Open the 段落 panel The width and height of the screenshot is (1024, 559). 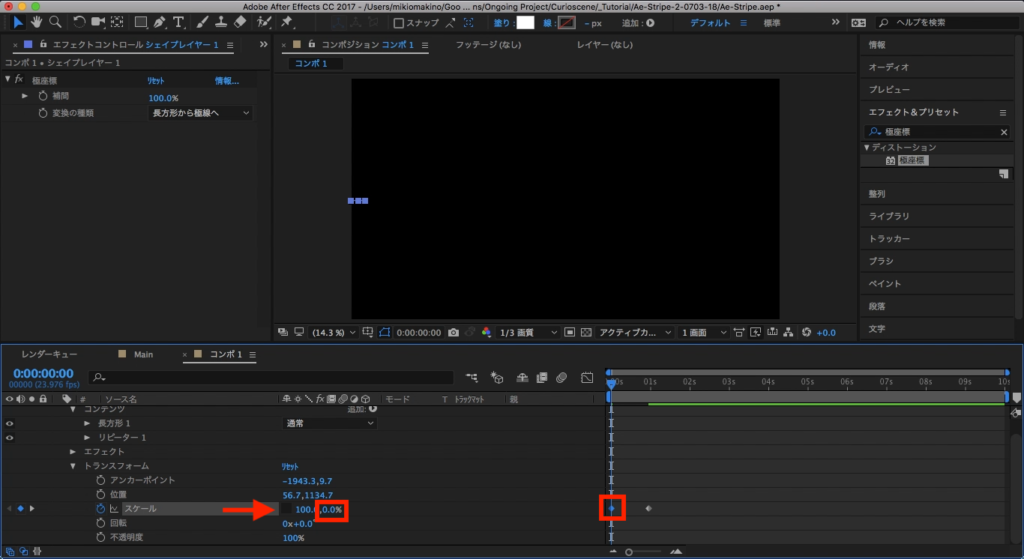pos(876,306)
